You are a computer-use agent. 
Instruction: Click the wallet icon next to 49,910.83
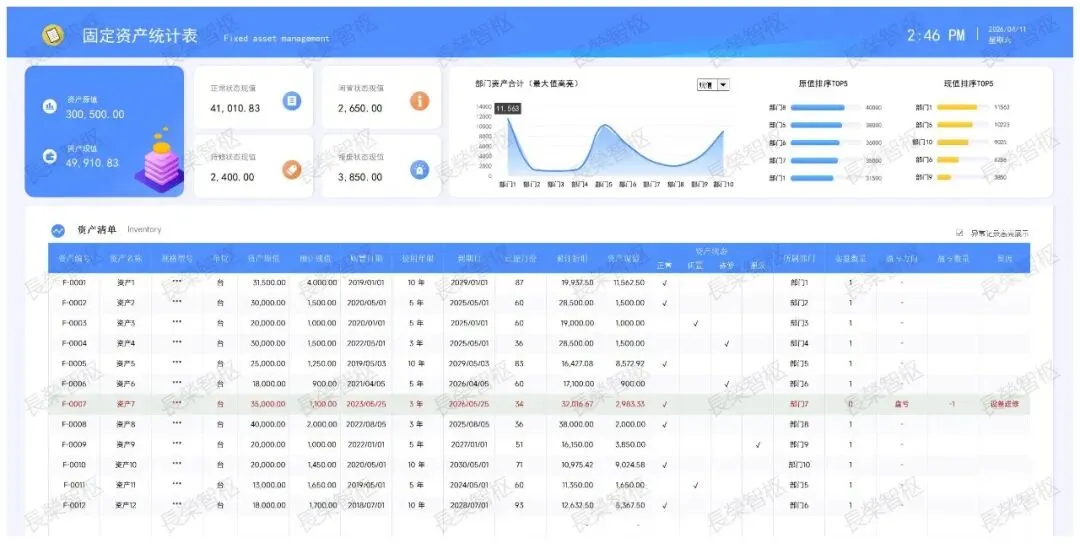(50, 156)
